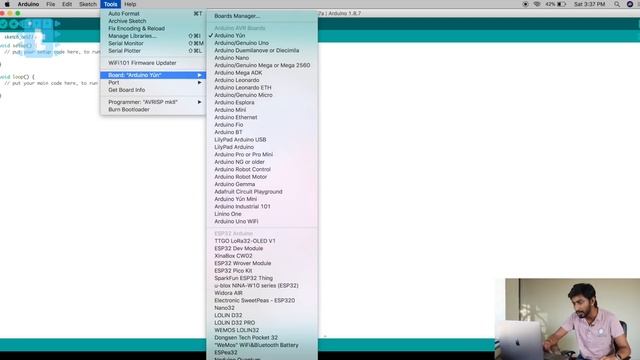Open Boards Manager...

[262, 16]
